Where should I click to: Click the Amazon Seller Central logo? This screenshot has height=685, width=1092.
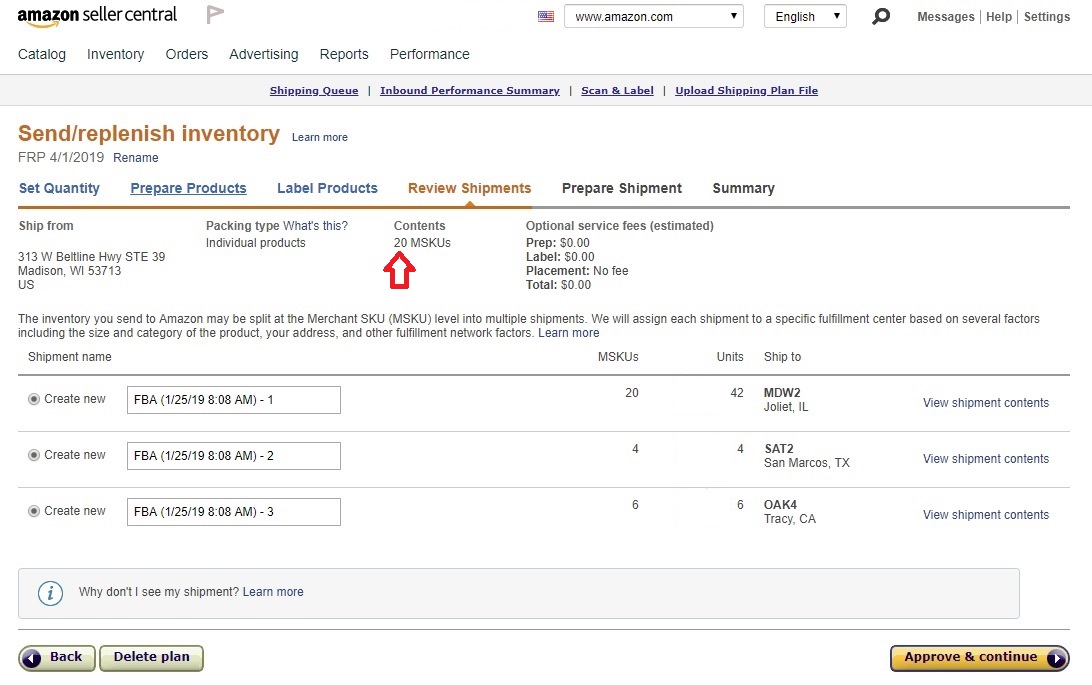click(x=97, y=16)
